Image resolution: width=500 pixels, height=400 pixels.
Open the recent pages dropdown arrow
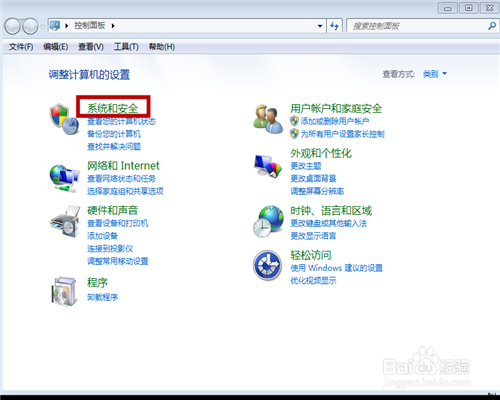click(x=43, y=26)
